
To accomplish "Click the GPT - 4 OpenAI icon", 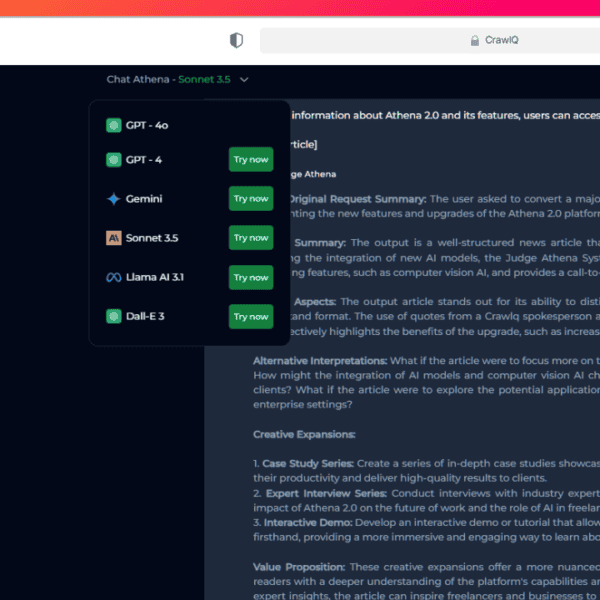I will click(x=114, y=160).
